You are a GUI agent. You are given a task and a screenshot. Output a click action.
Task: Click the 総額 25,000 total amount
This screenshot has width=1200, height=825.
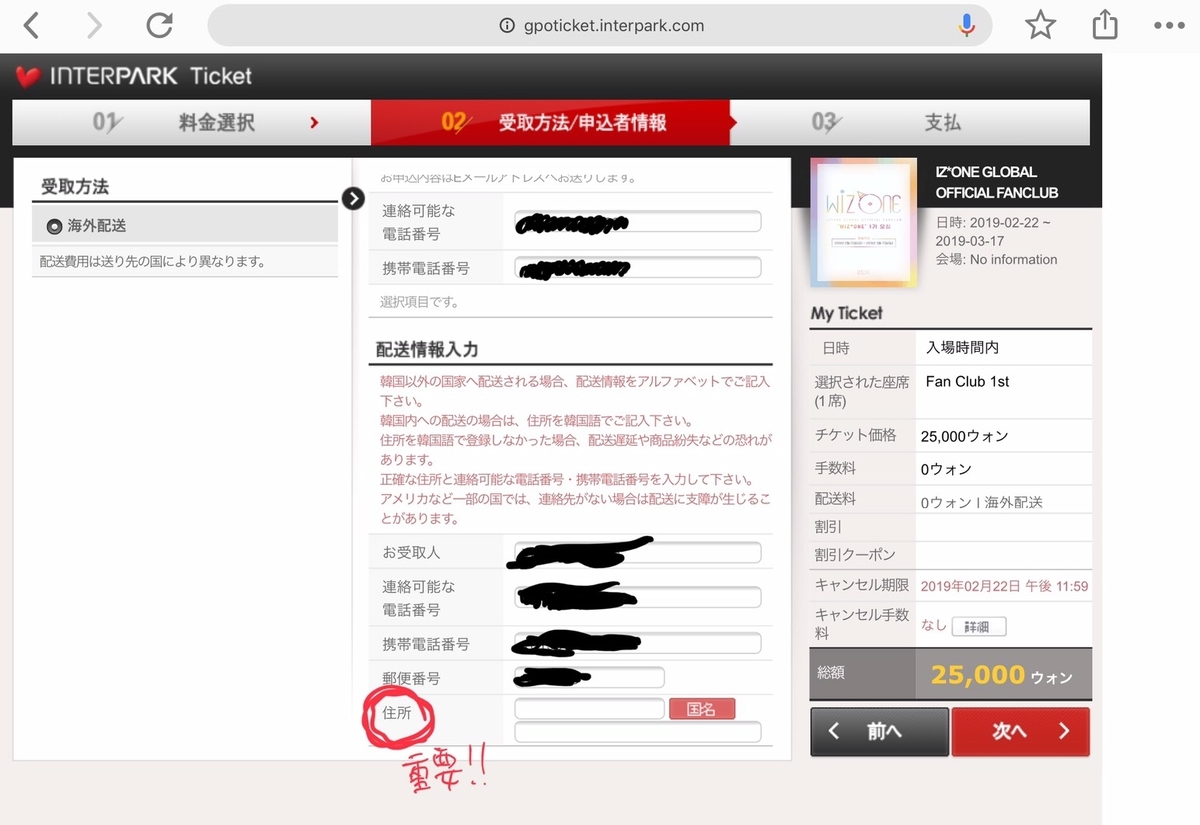pyautogui.click(x=1001, y=675)
